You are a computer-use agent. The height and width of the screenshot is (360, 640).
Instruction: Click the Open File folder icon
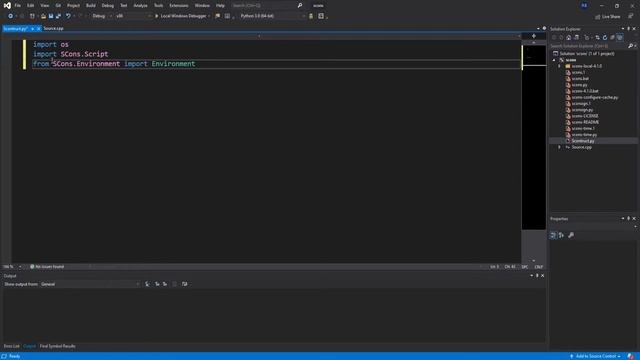(43, 16)
